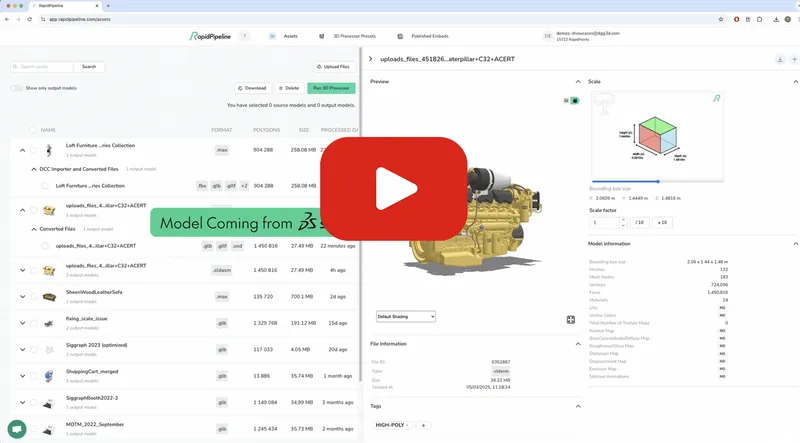The width and height of the screenshot is (800, 443).
Task: Click the Upload Files button
Action: pyautogui.click(x=332, y=67)
